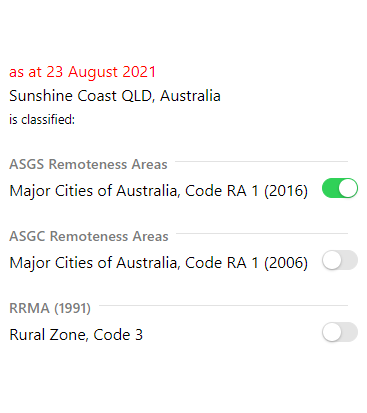Select 'Major Cities of Australia, Code RA 1 (2006)' label
Screen dimensions: 367x413
pos(158,263)
